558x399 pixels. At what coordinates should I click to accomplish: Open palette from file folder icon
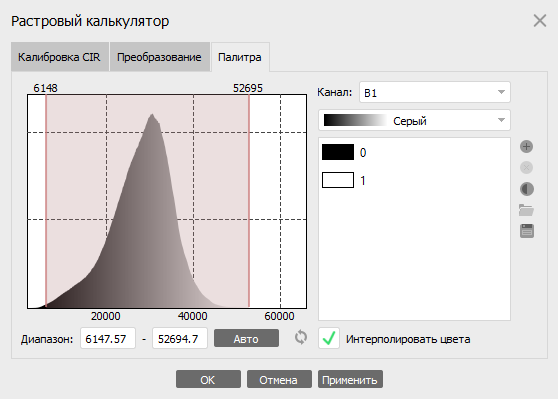pyautogui.click(x=526, y=210)
